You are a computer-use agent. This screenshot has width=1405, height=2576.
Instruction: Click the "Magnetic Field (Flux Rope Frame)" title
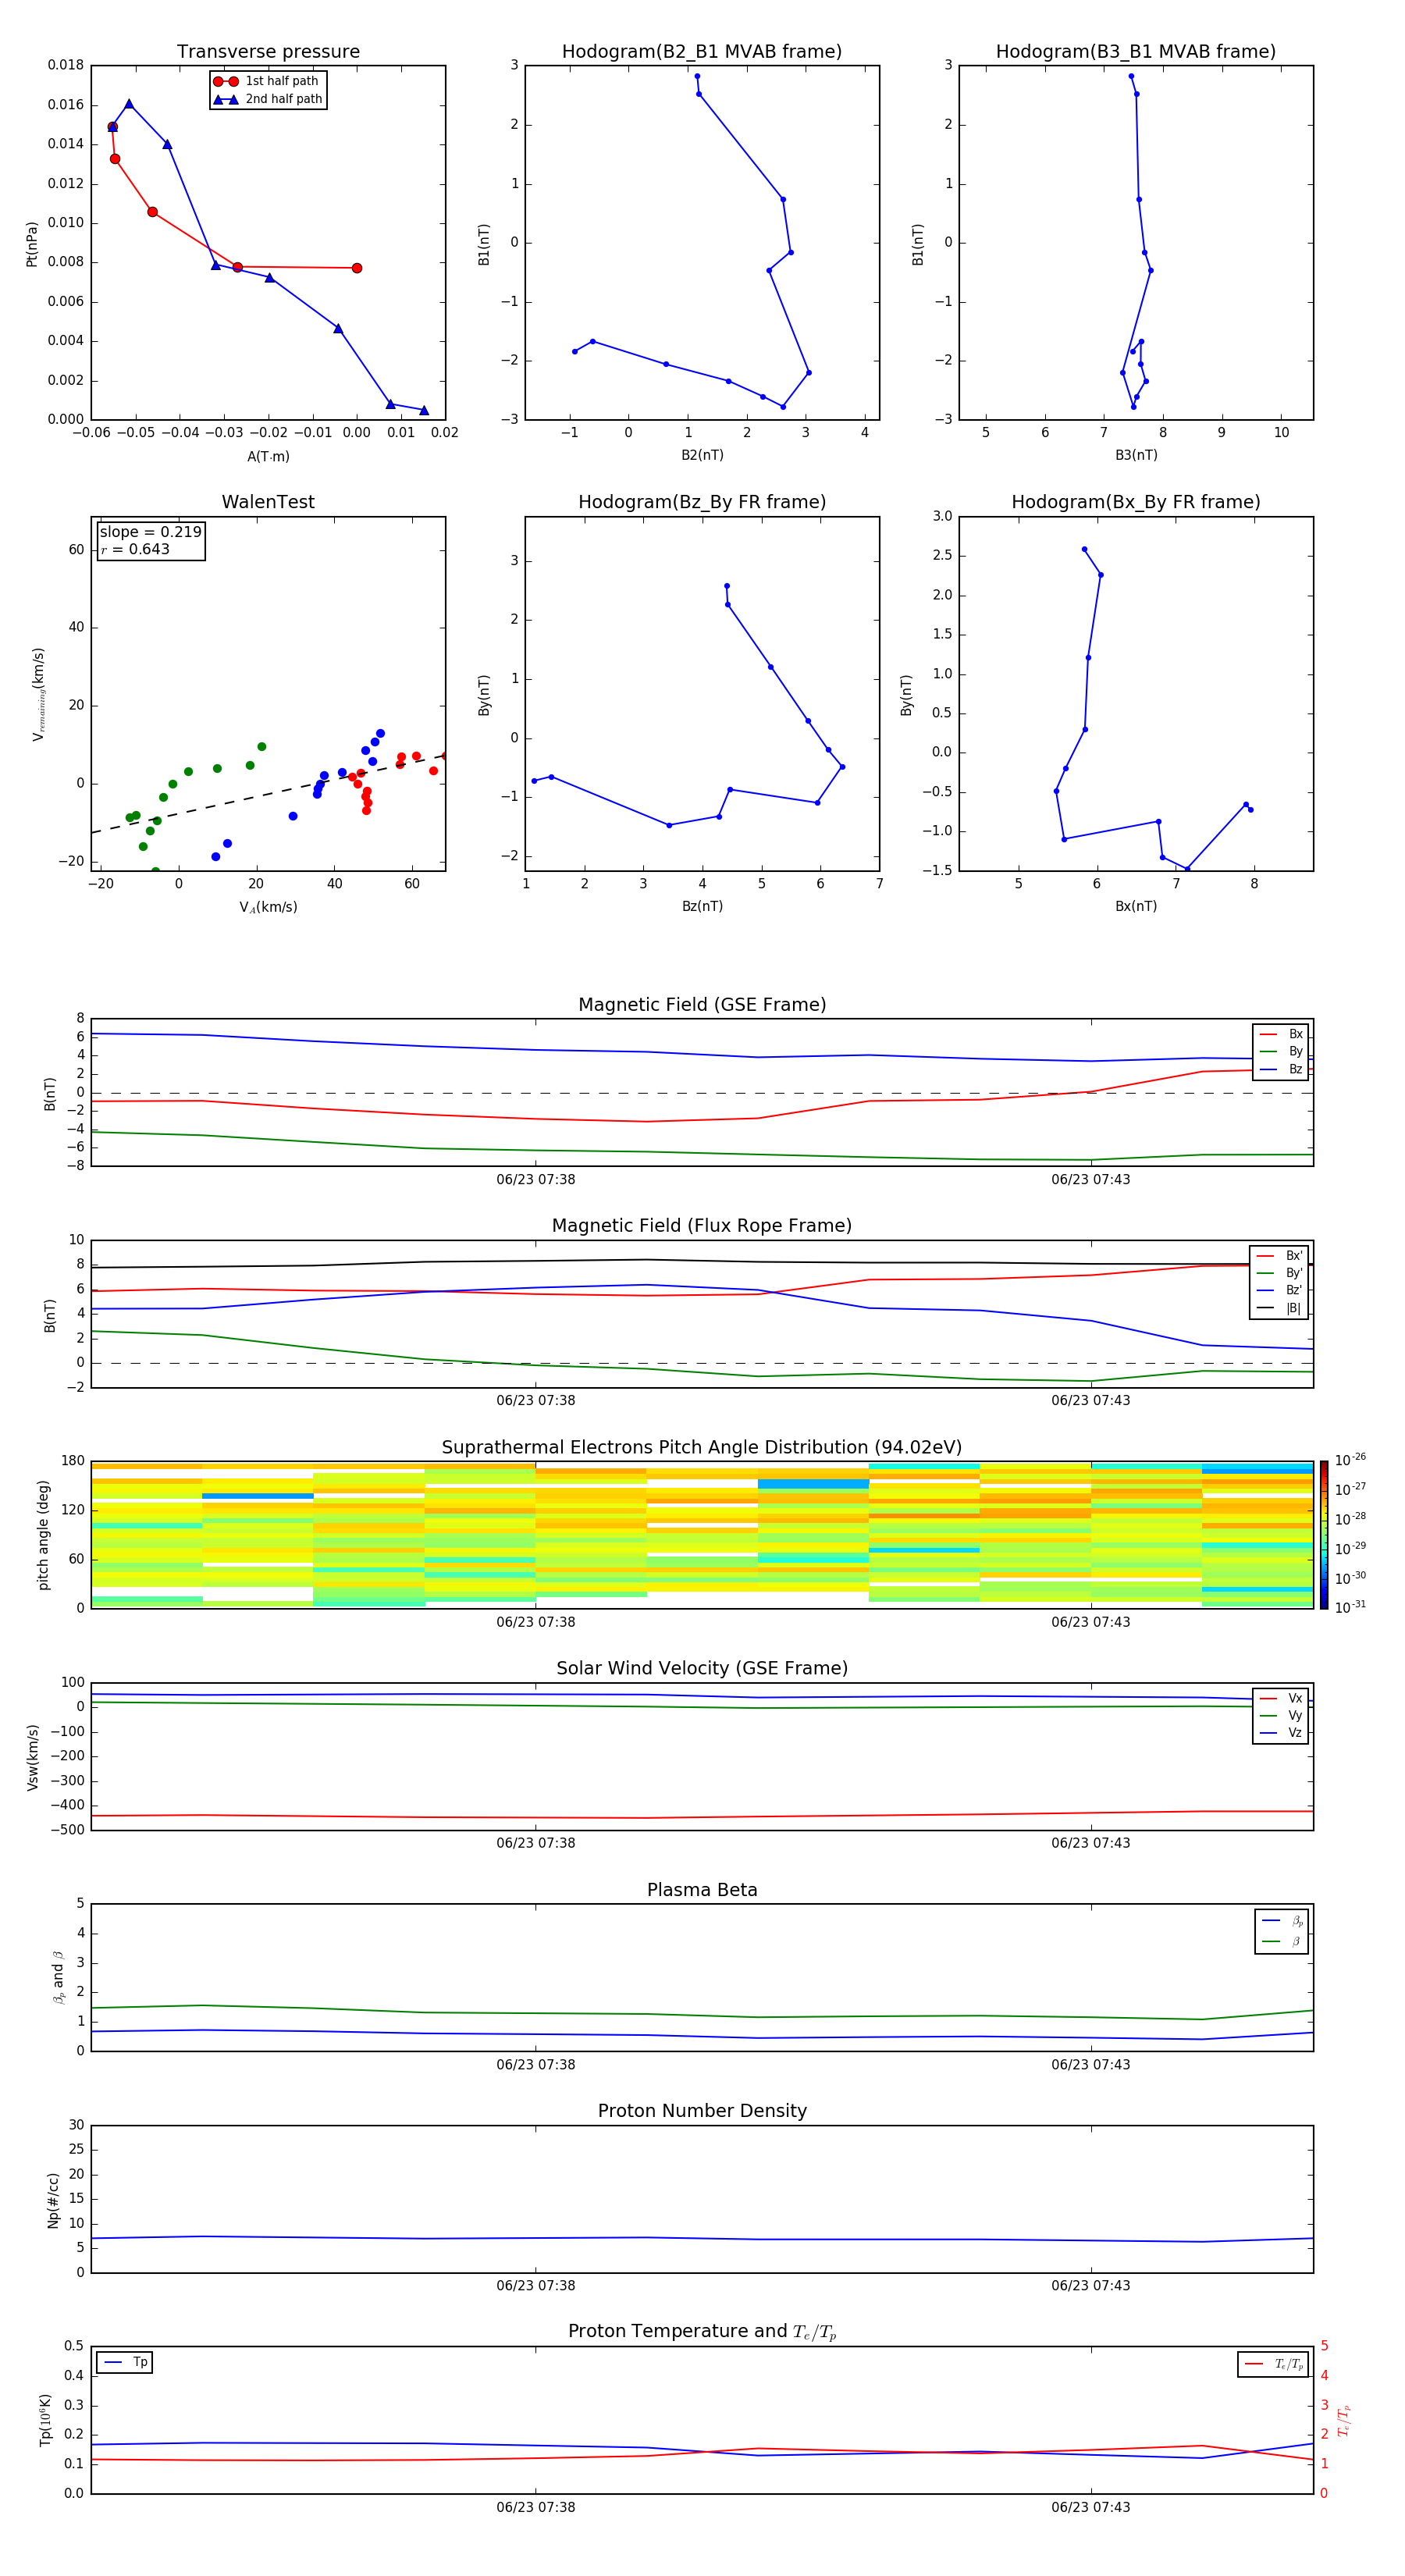(702, 1225)
